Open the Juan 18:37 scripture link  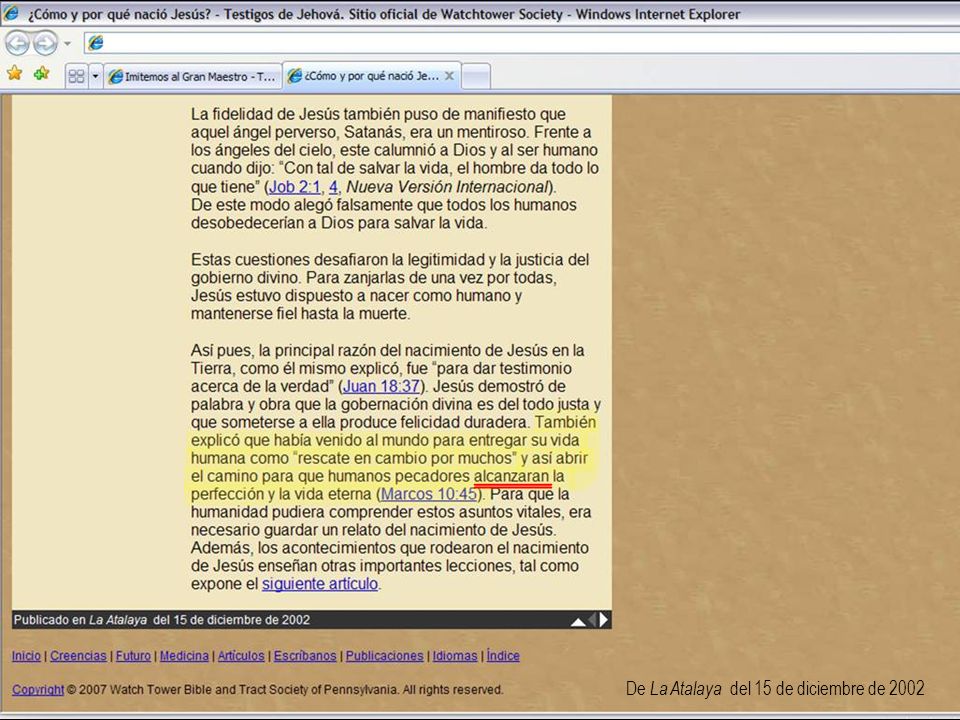point(381,386)
